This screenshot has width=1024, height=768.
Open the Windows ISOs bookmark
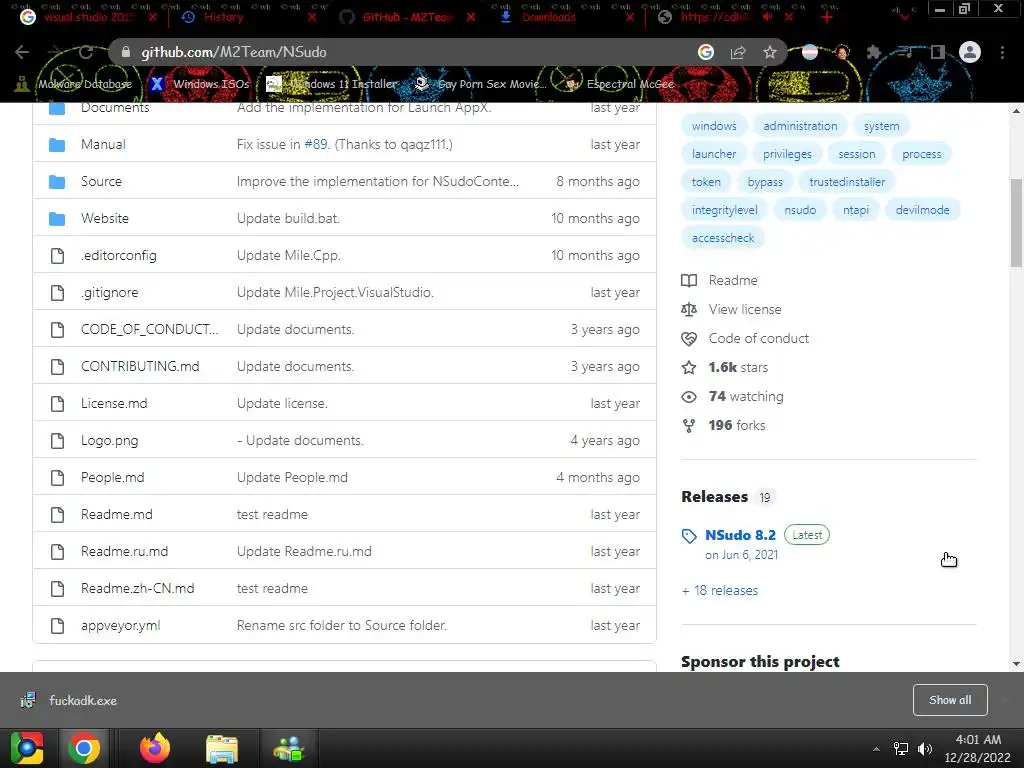point(200,84)
